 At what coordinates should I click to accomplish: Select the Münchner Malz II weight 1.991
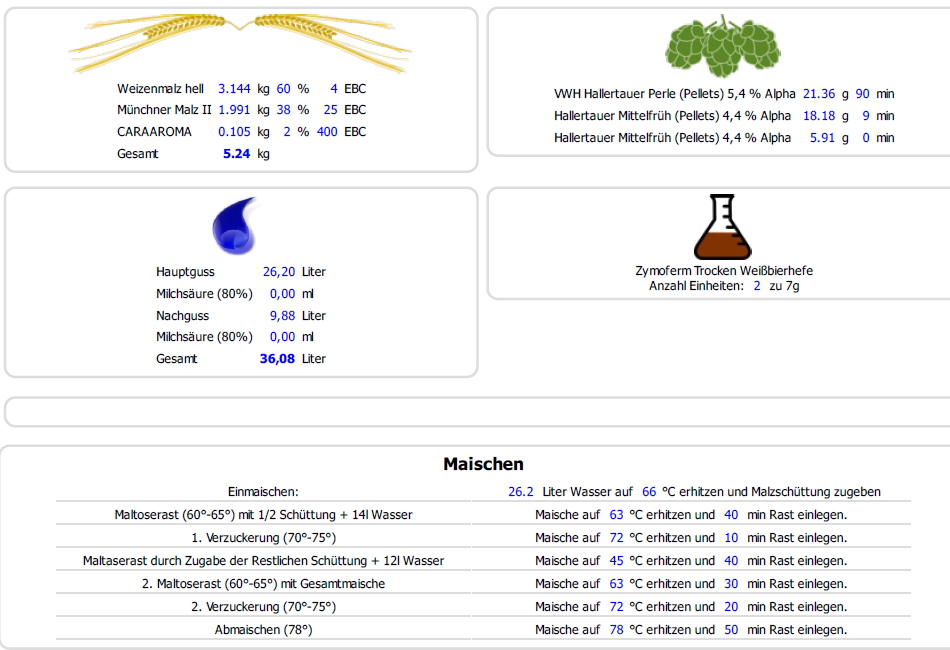(x=234, y=110)
